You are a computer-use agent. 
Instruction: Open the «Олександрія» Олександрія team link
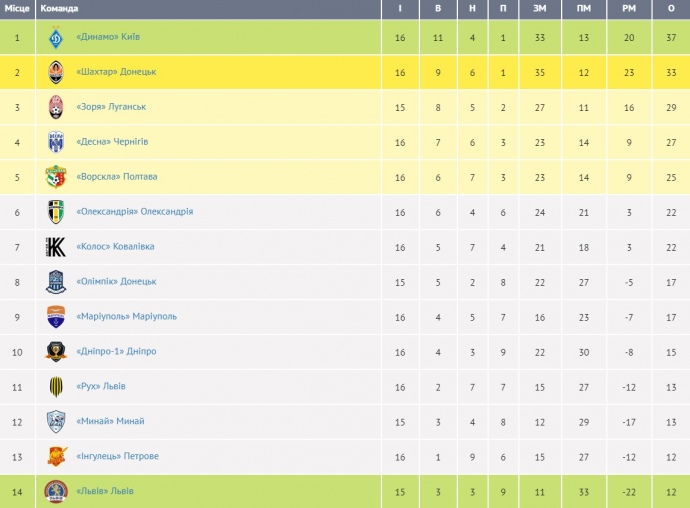click(x=134, y=212)
